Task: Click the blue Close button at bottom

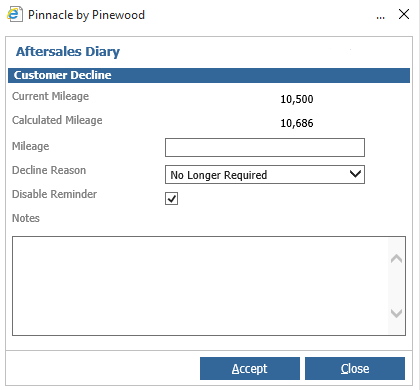Action: (x=355, y=369)
